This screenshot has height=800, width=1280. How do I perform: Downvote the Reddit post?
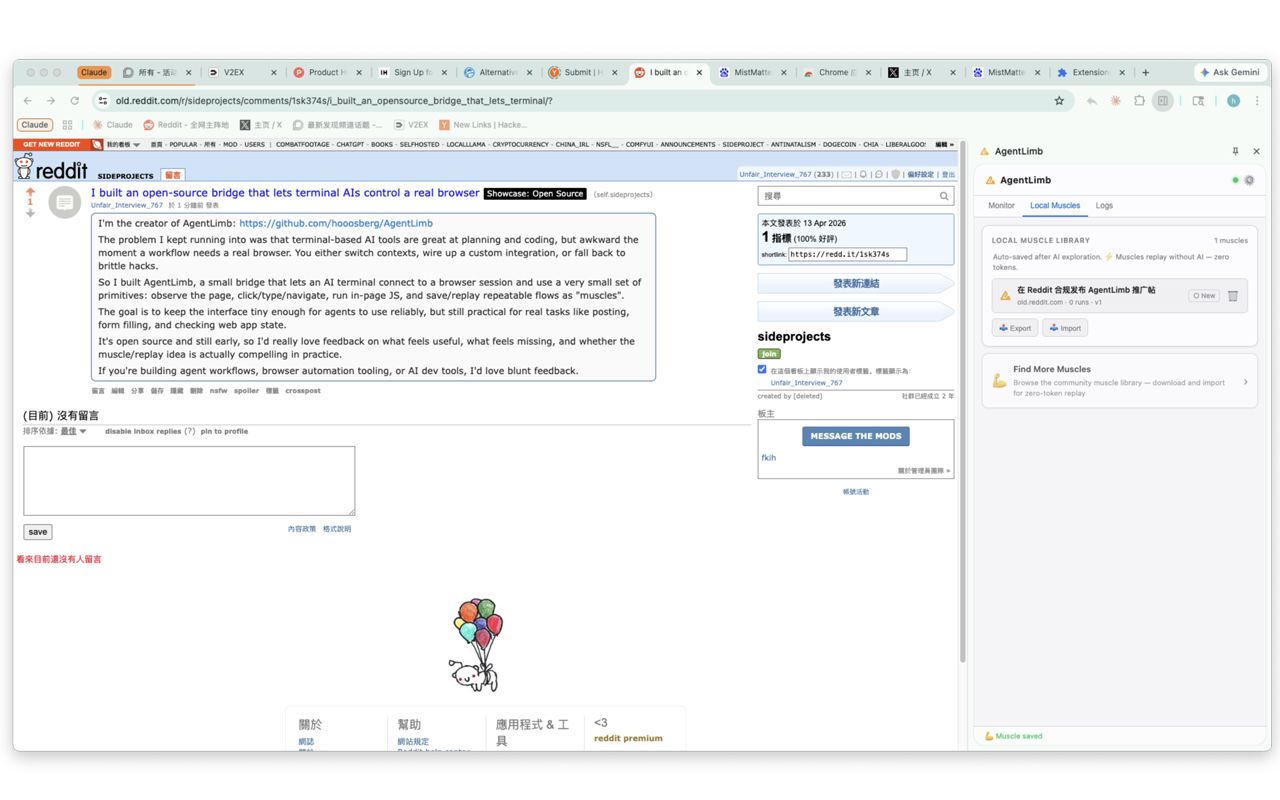coord(30,213)
